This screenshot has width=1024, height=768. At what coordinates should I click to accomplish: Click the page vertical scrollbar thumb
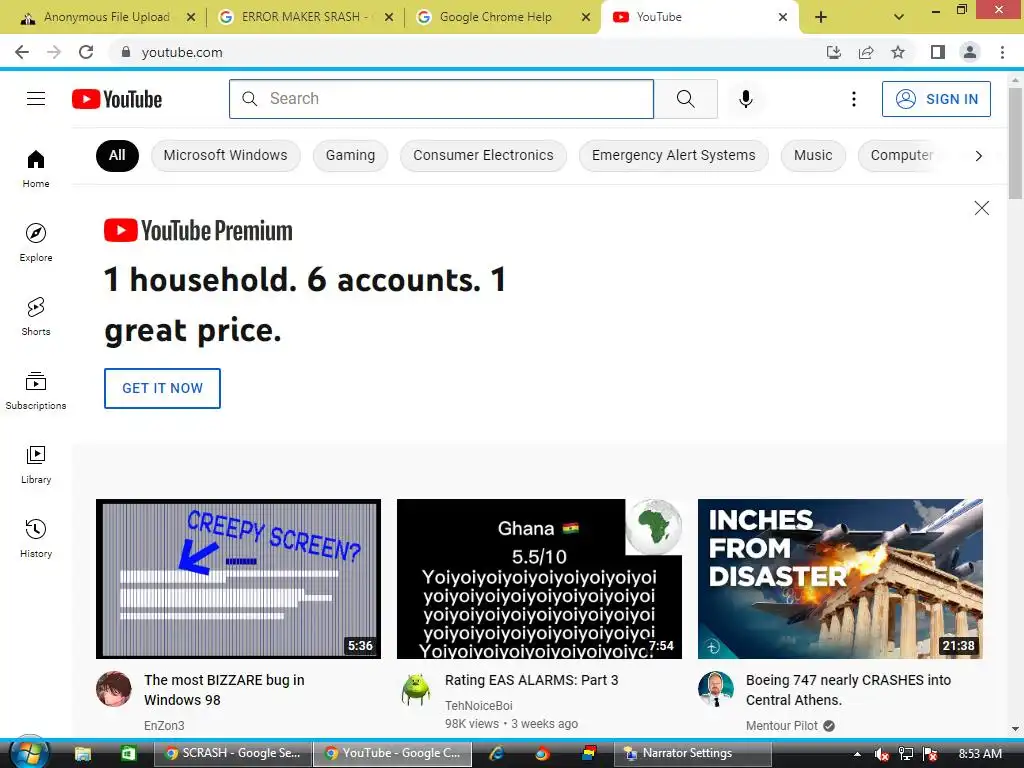(1015, 144)
